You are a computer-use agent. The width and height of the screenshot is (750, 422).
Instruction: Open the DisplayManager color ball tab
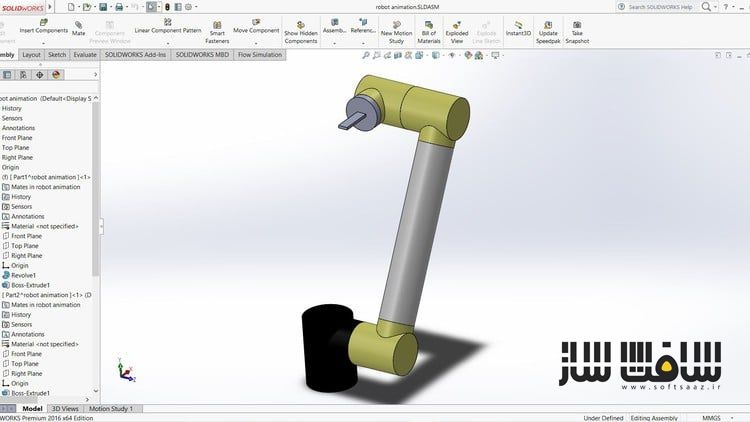[56, 75]
